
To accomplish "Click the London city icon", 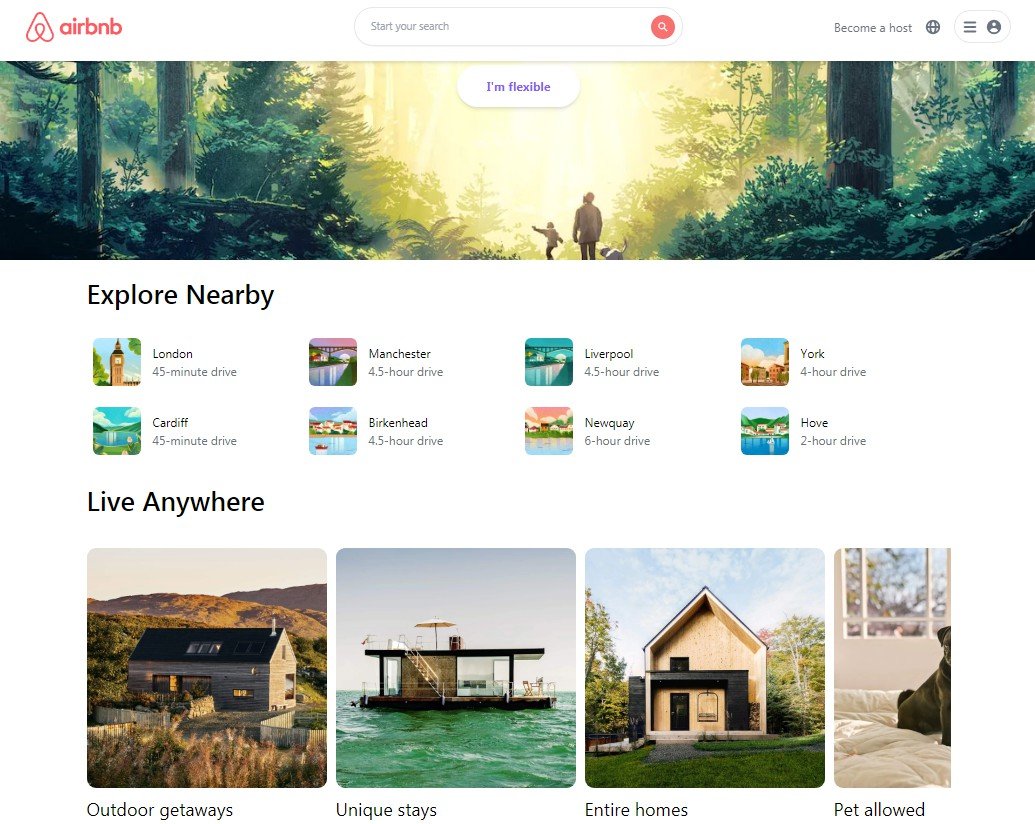I will [117, 361].
